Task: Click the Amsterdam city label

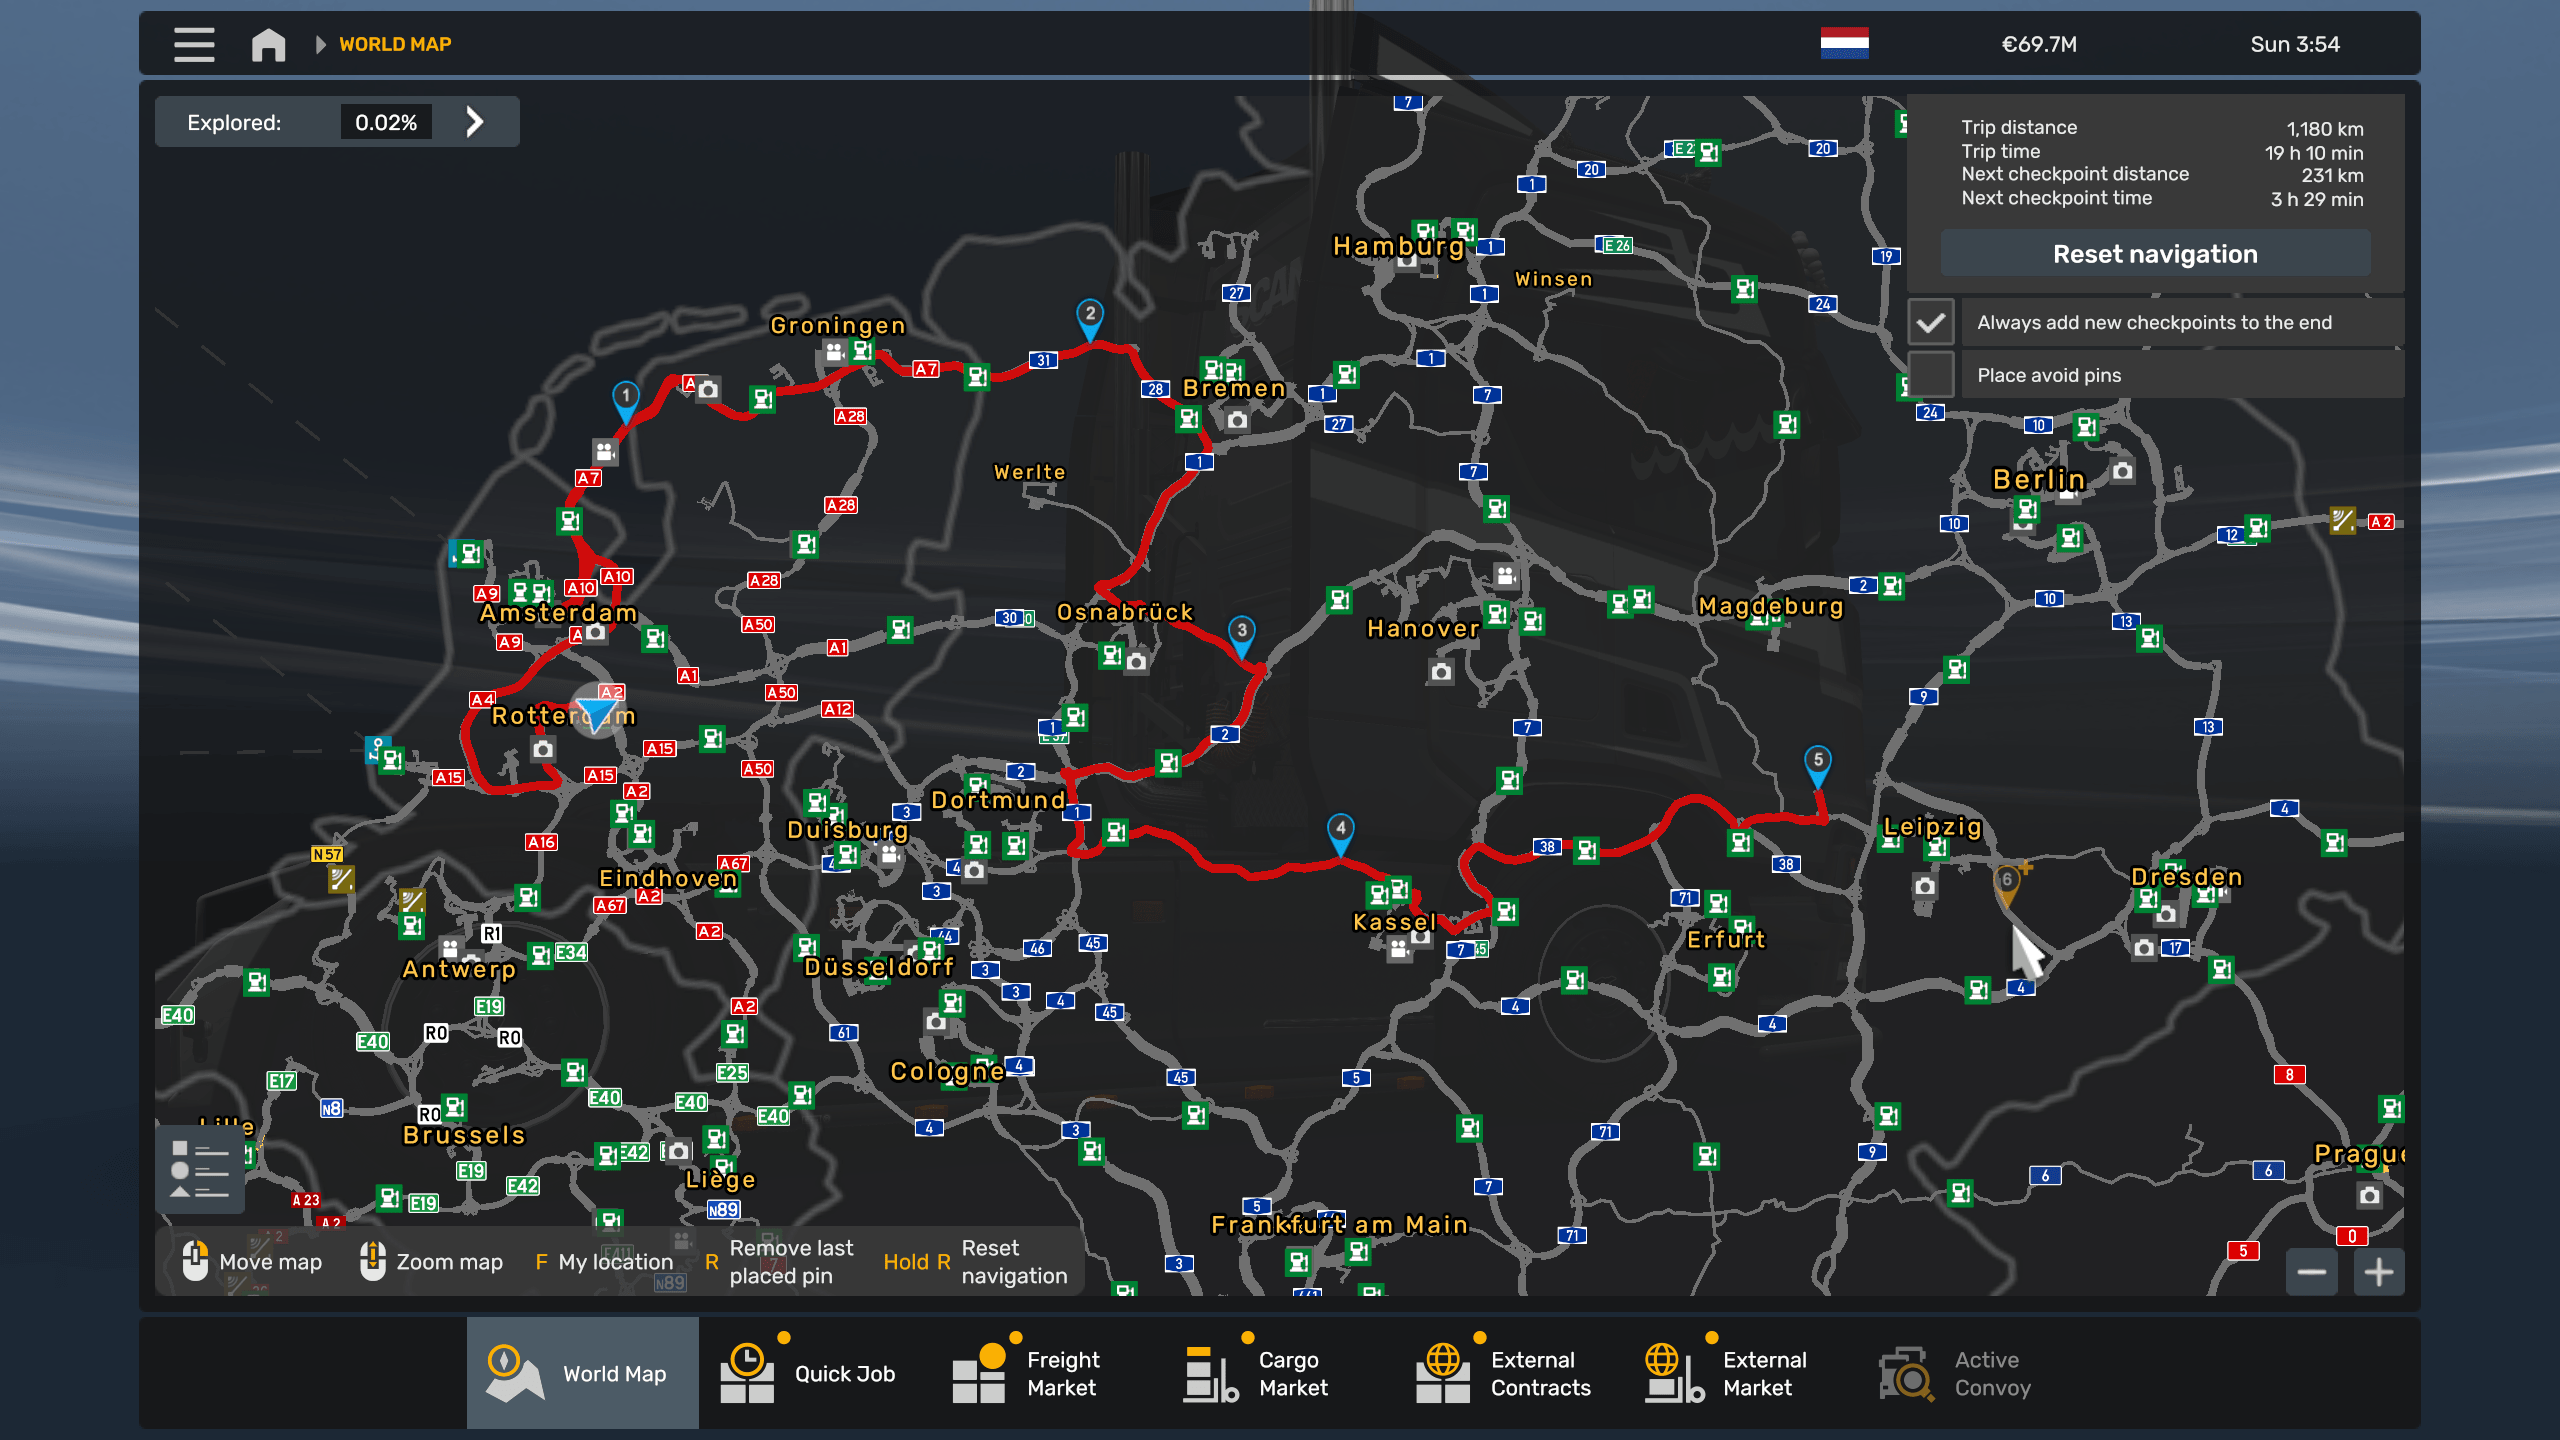Action: (558, 613)
